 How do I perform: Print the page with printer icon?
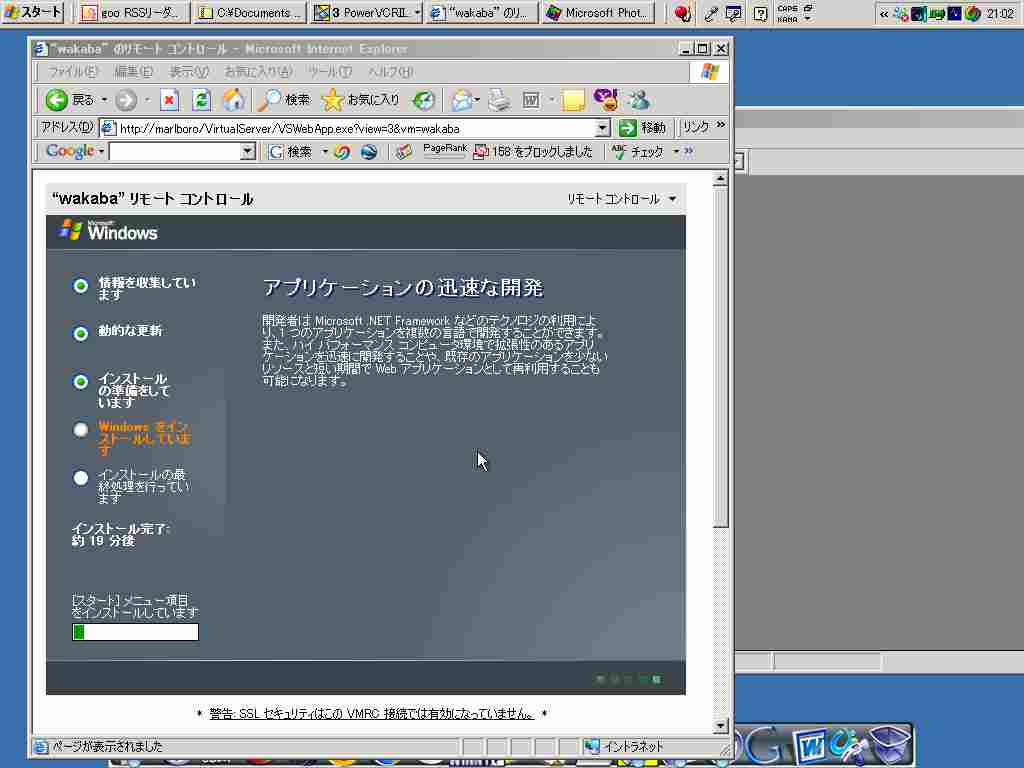tap(500, 100)
